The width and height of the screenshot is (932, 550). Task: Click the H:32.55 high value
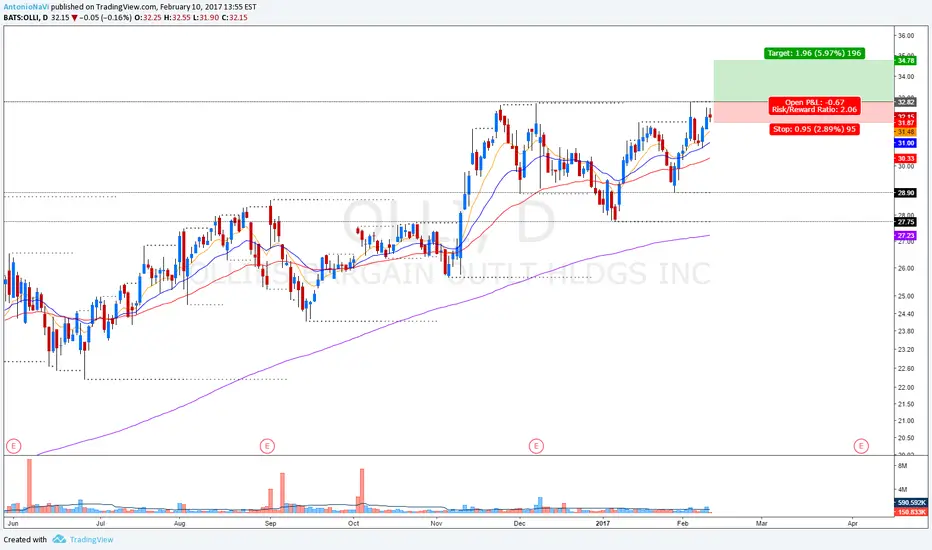click(175, 18)
